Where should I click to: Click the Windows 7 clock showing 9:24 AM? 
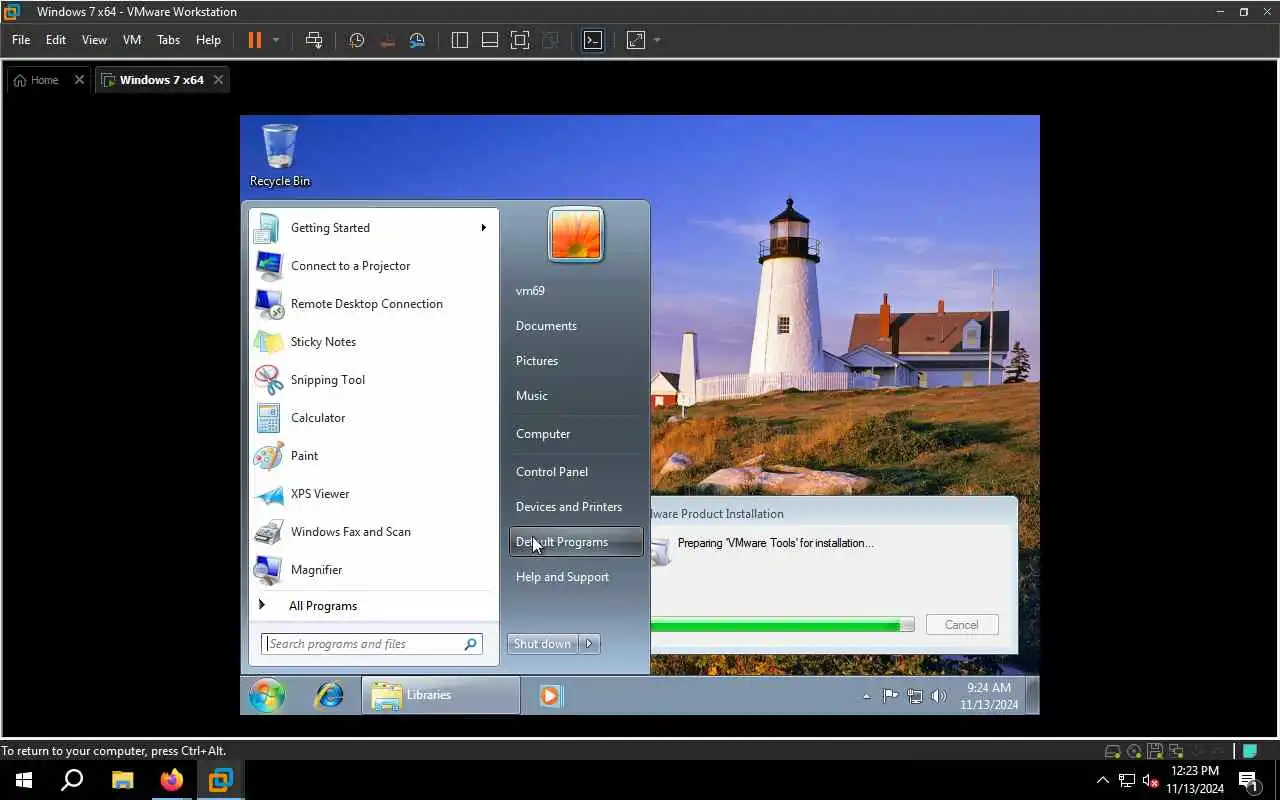[x=988, y=696]
